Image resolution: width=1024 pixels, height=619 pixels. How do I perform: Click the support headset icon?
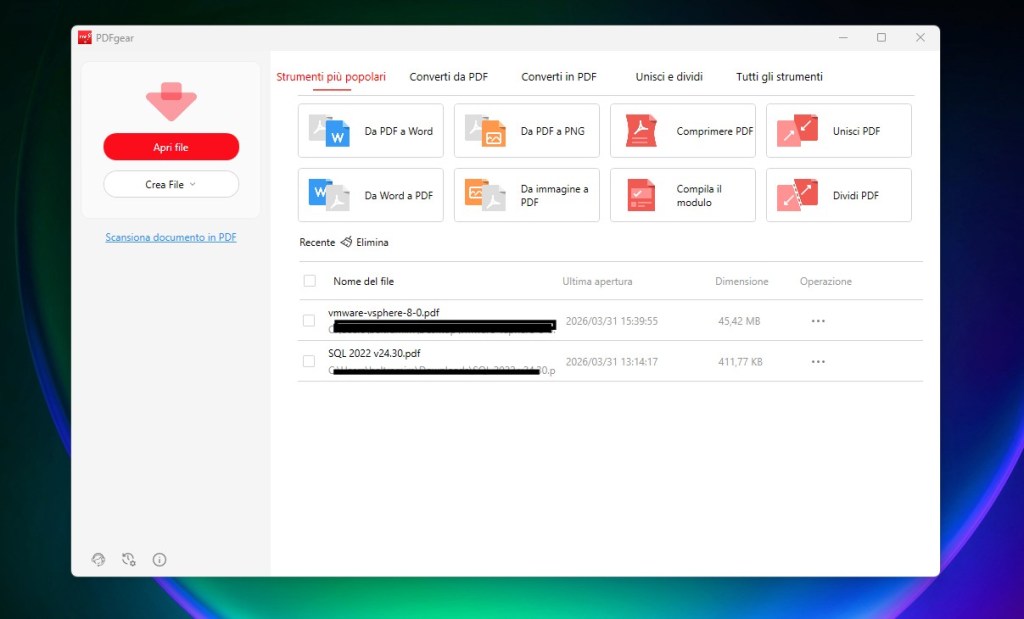(98, 560)
